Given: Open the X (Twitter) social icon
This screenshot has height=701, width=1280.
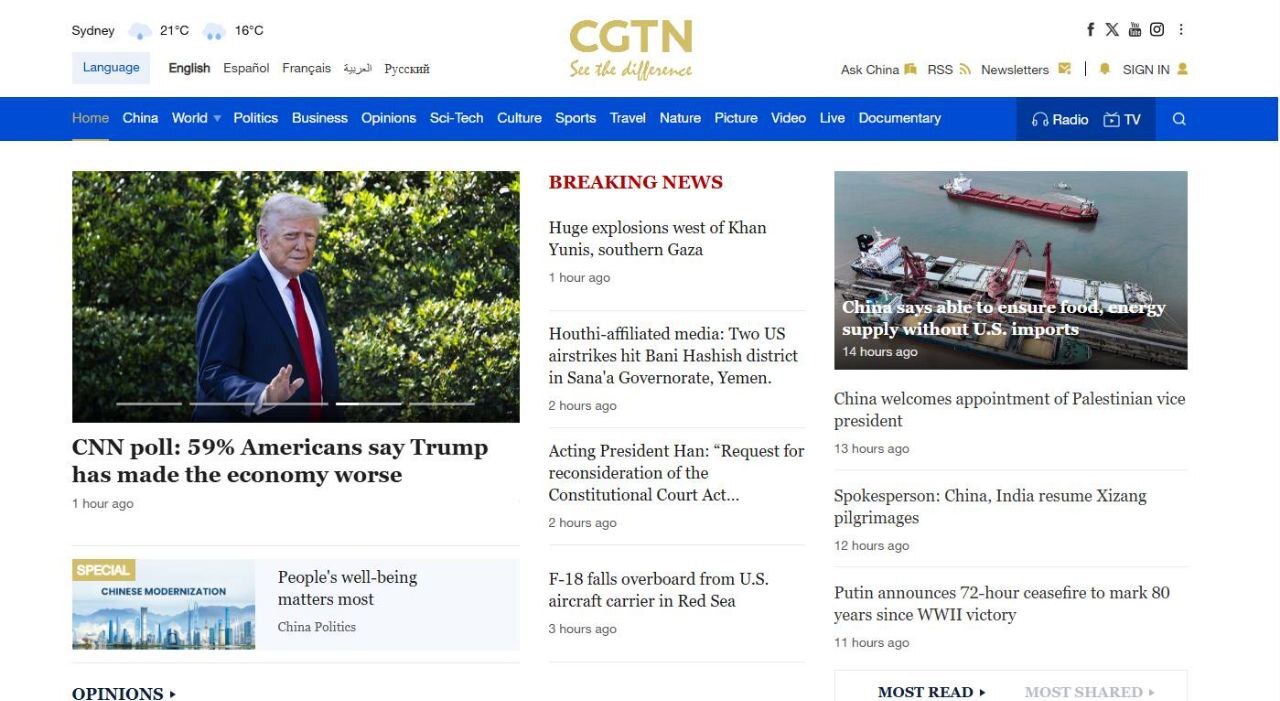Looking at the screenshot, I should tap(1112, 30).
